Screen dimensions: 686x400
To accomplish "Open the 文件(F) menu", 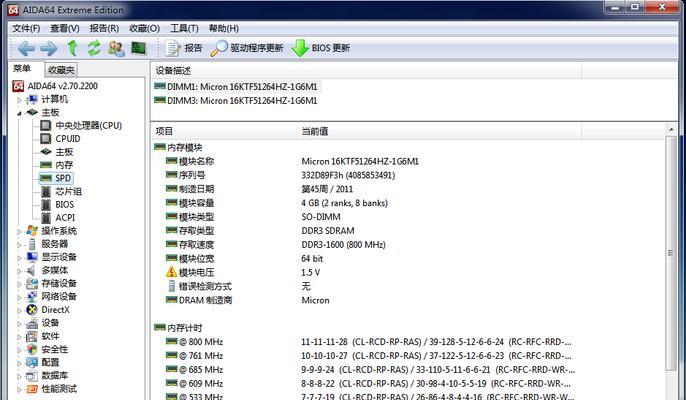I will 26,28.
